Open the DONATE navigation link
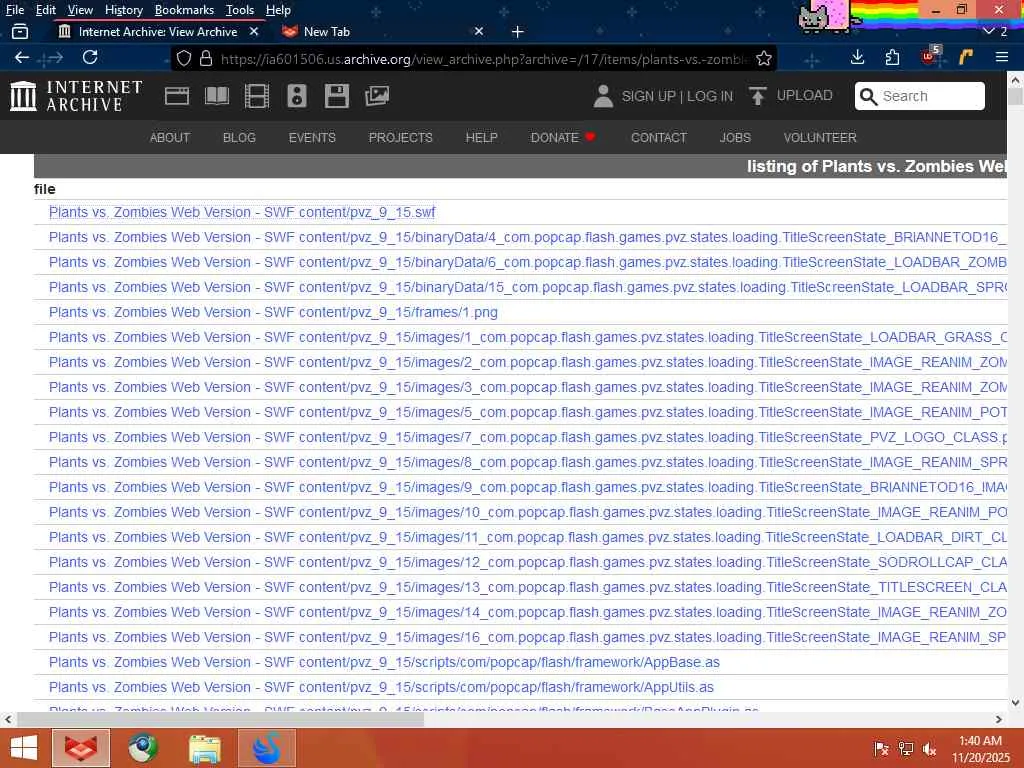The image size is (1024, 768). (x=563, y=138)
